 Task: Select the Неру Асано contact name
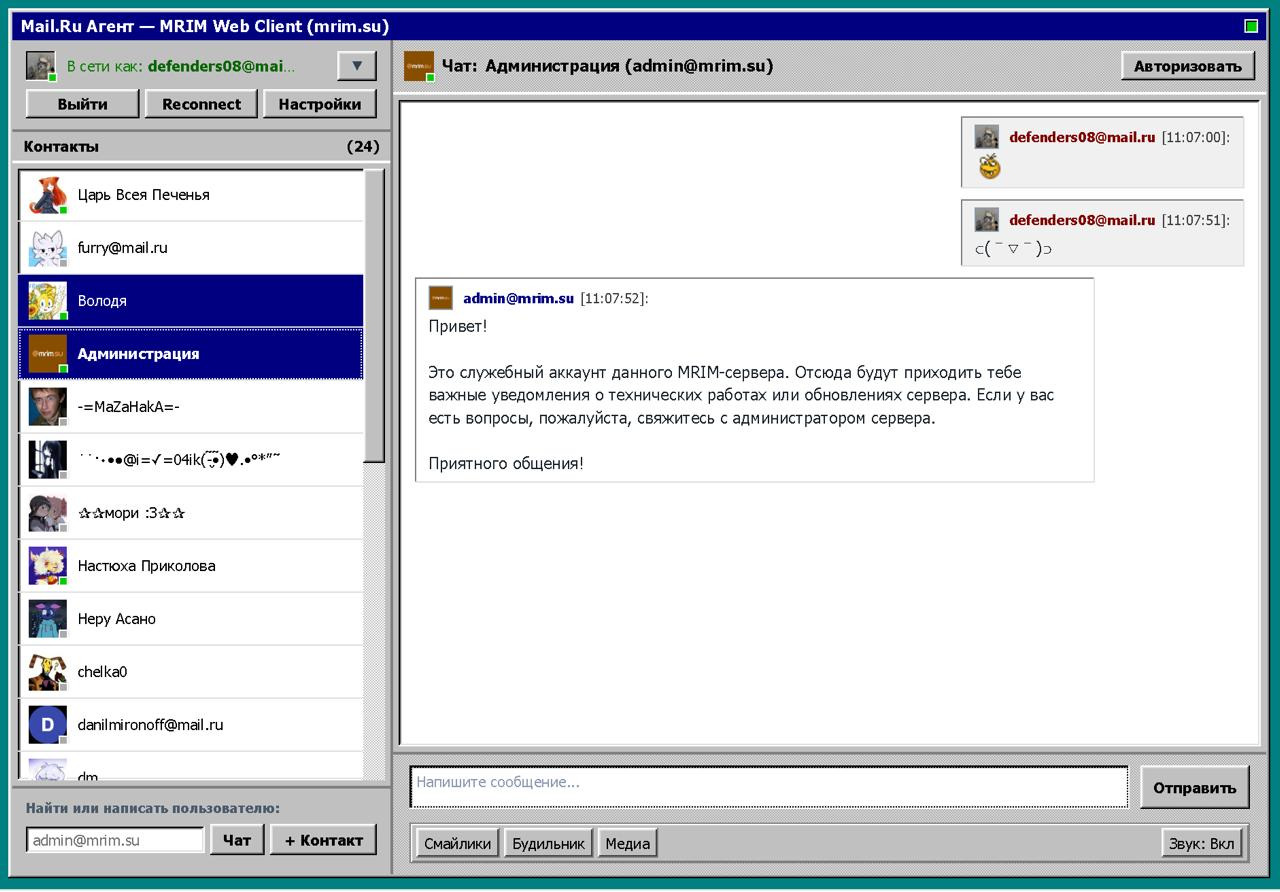click(x=117, y=619)
